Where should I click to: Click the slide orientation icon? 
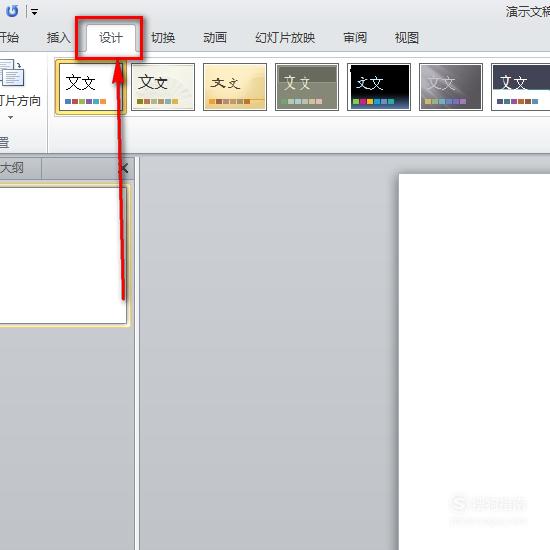coord(13,73)
